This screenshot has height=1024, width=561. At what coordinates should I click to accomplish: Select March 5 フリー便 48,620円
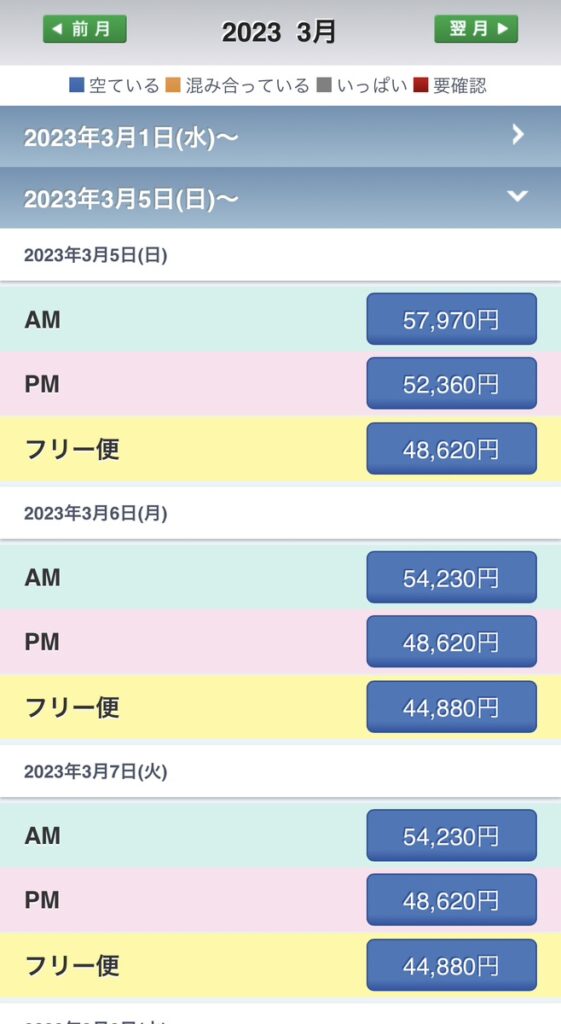[x=451, y=448]
